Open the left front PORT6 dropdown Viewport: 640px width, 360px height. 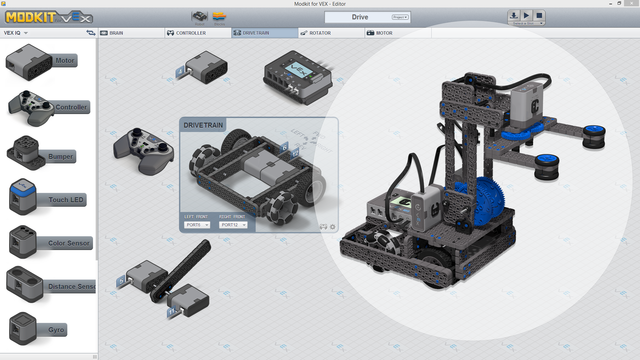[x=197, y=225]
